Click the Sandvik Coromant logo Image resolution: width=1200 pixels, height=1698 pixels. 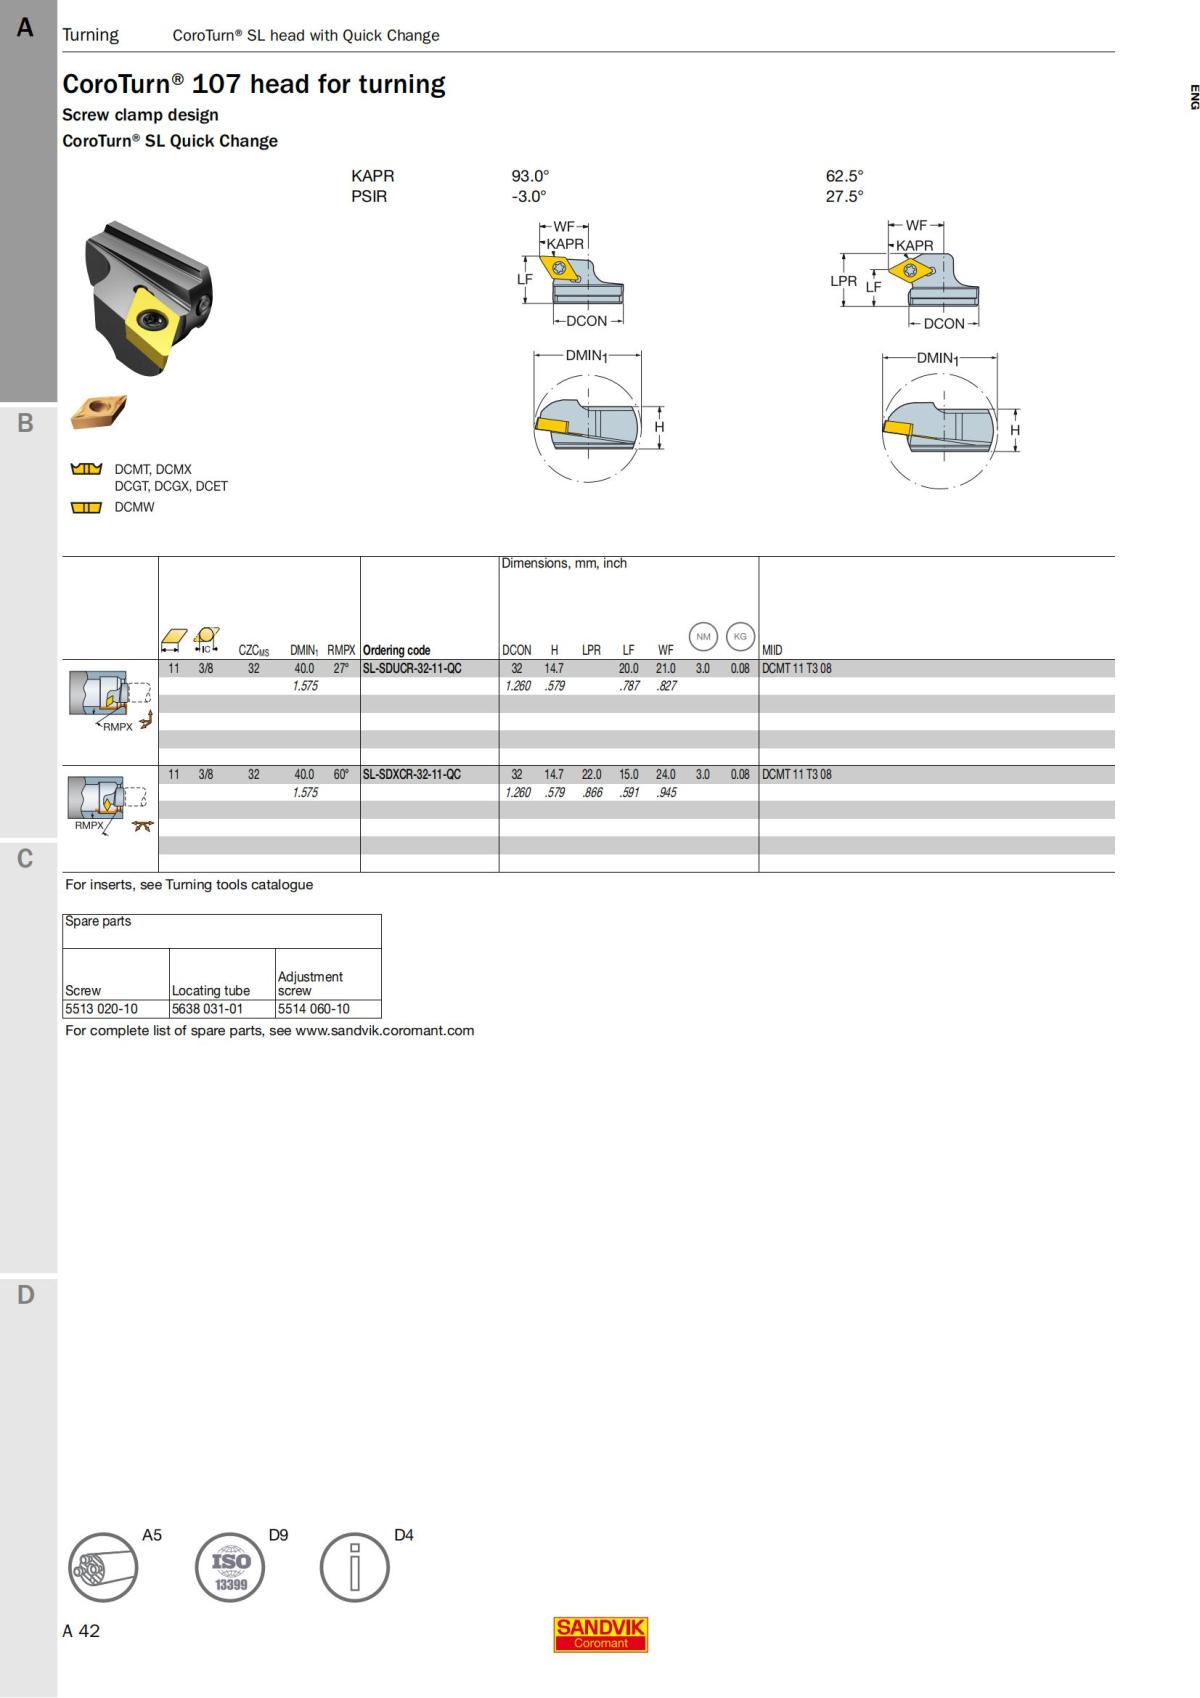600,1634
